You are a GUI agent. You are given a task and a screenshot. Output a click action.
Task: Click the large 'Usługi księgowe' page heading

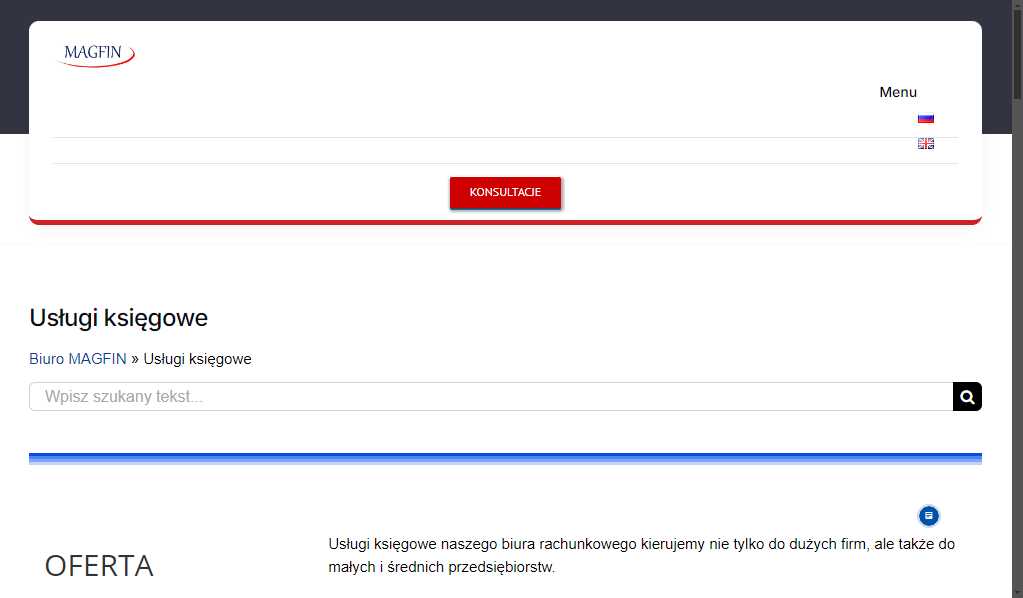(119, 318)
